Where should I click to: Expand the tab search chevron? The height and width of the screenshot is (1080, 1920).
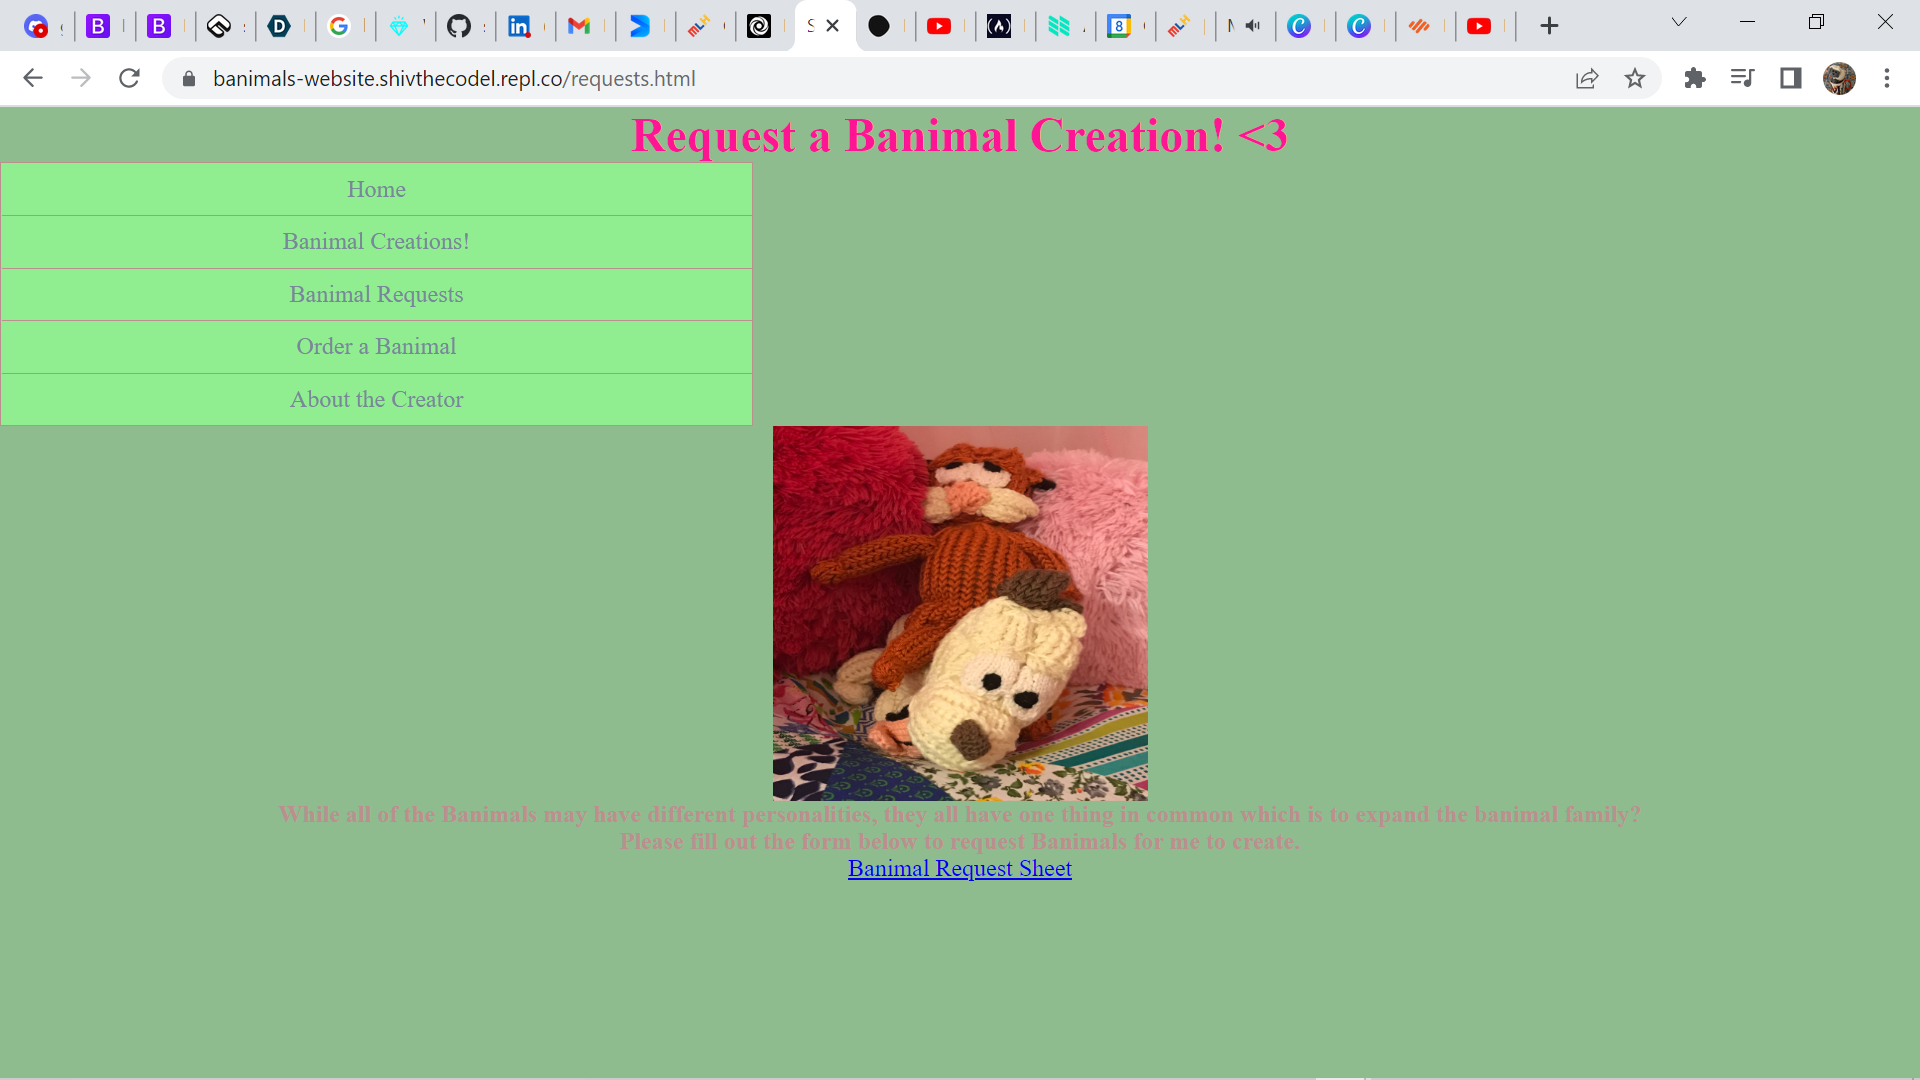(x=1679, y=22)
